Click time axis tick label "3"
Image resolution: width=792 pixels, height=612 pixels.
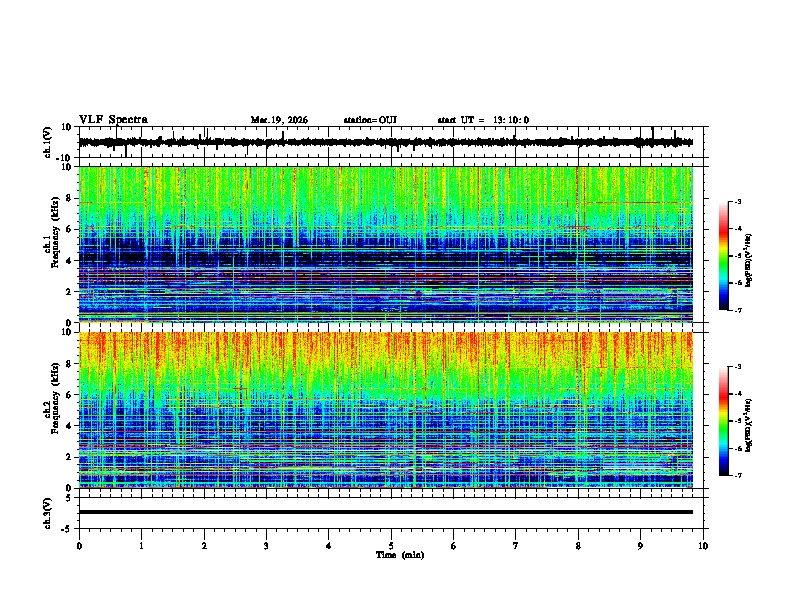click(266, 546)
